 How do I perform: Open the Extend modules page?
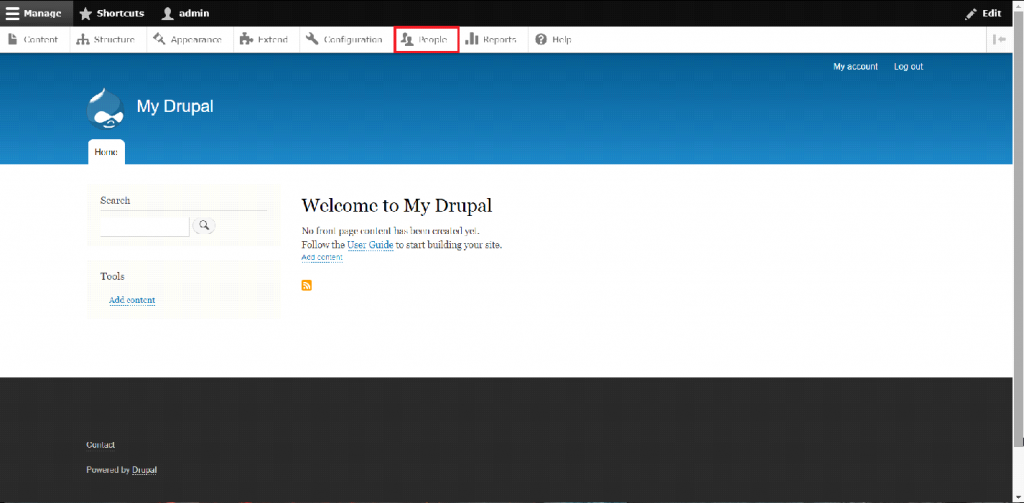(264, 40)
